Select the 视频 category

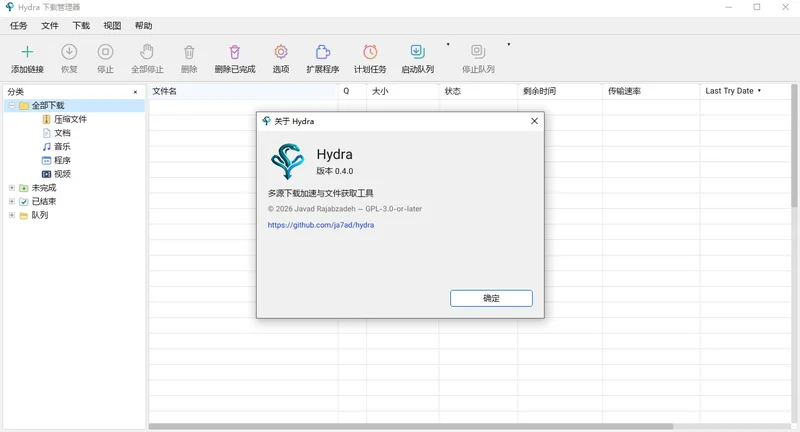(x=62, y=174)
